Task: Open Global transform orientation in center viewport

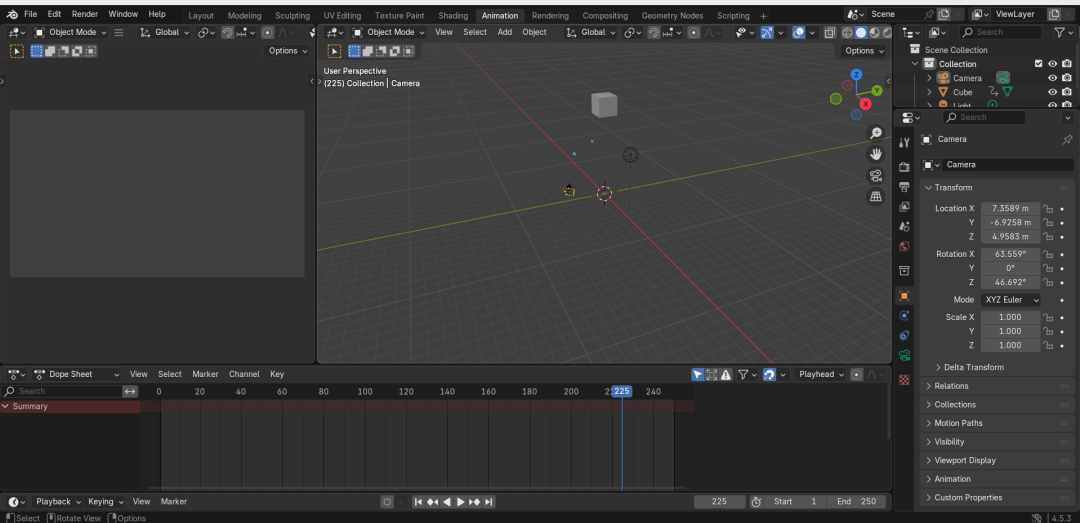Action: pos(591,32)
